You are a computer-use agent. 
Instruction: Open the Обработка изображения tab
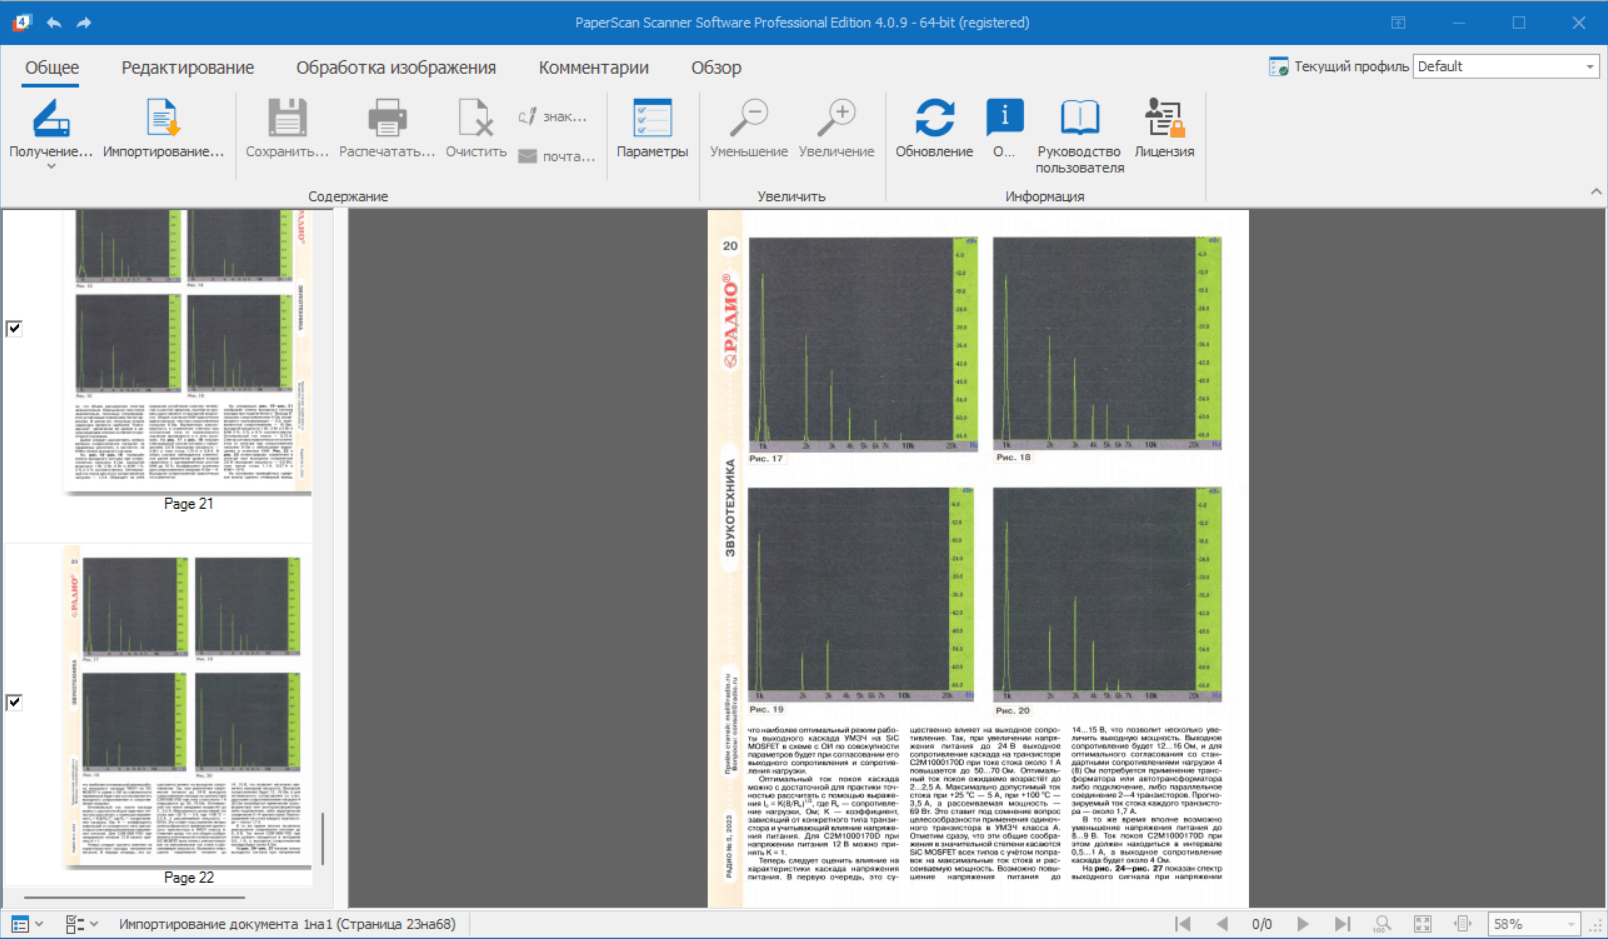coord(395,67)
